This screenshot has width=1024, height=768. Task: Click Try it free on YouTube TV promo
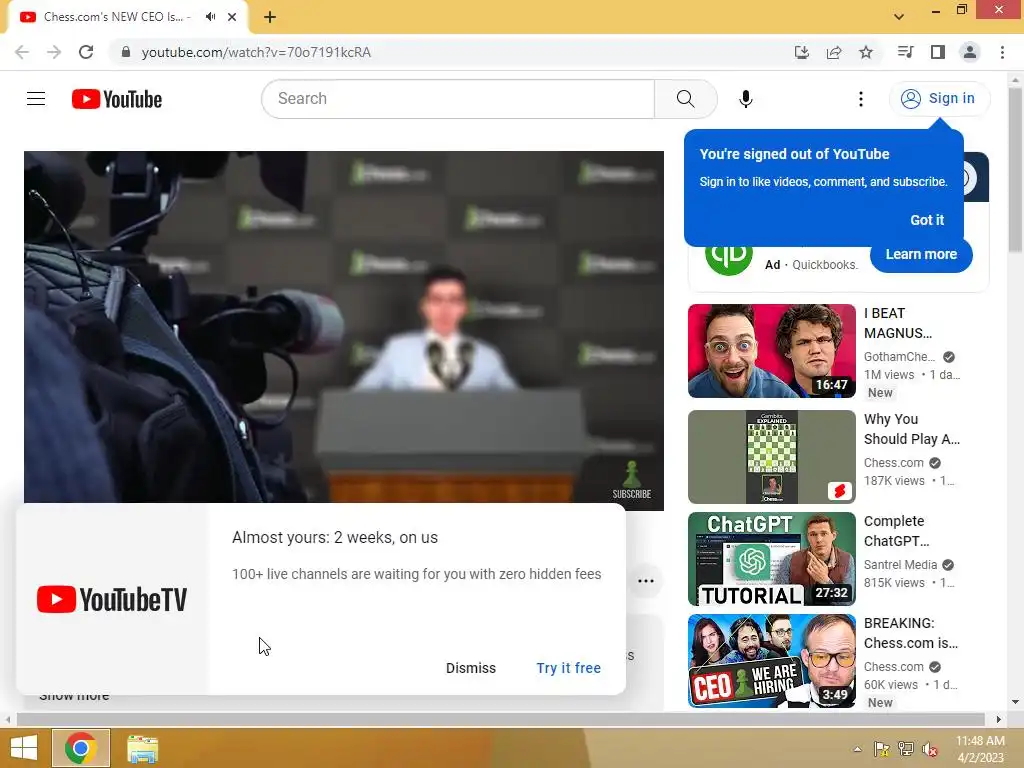pos(569,668)
